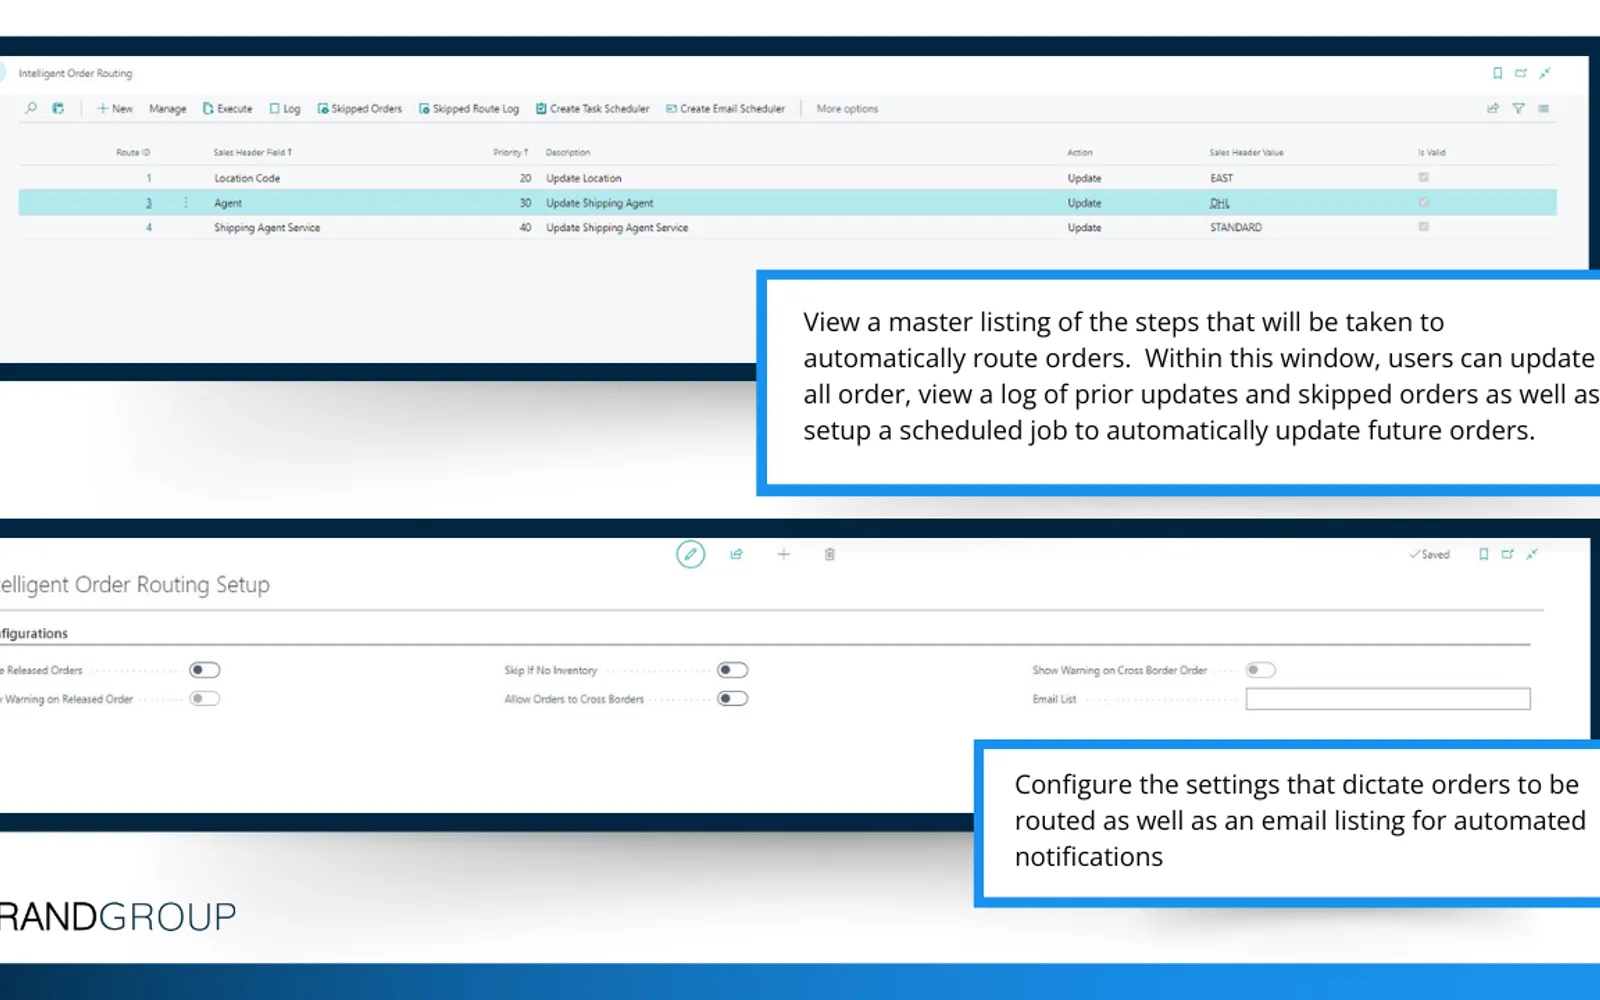1600x1000 pixels.
Task: Click Create Task Scheduler
Action: [x=592, y=108]
